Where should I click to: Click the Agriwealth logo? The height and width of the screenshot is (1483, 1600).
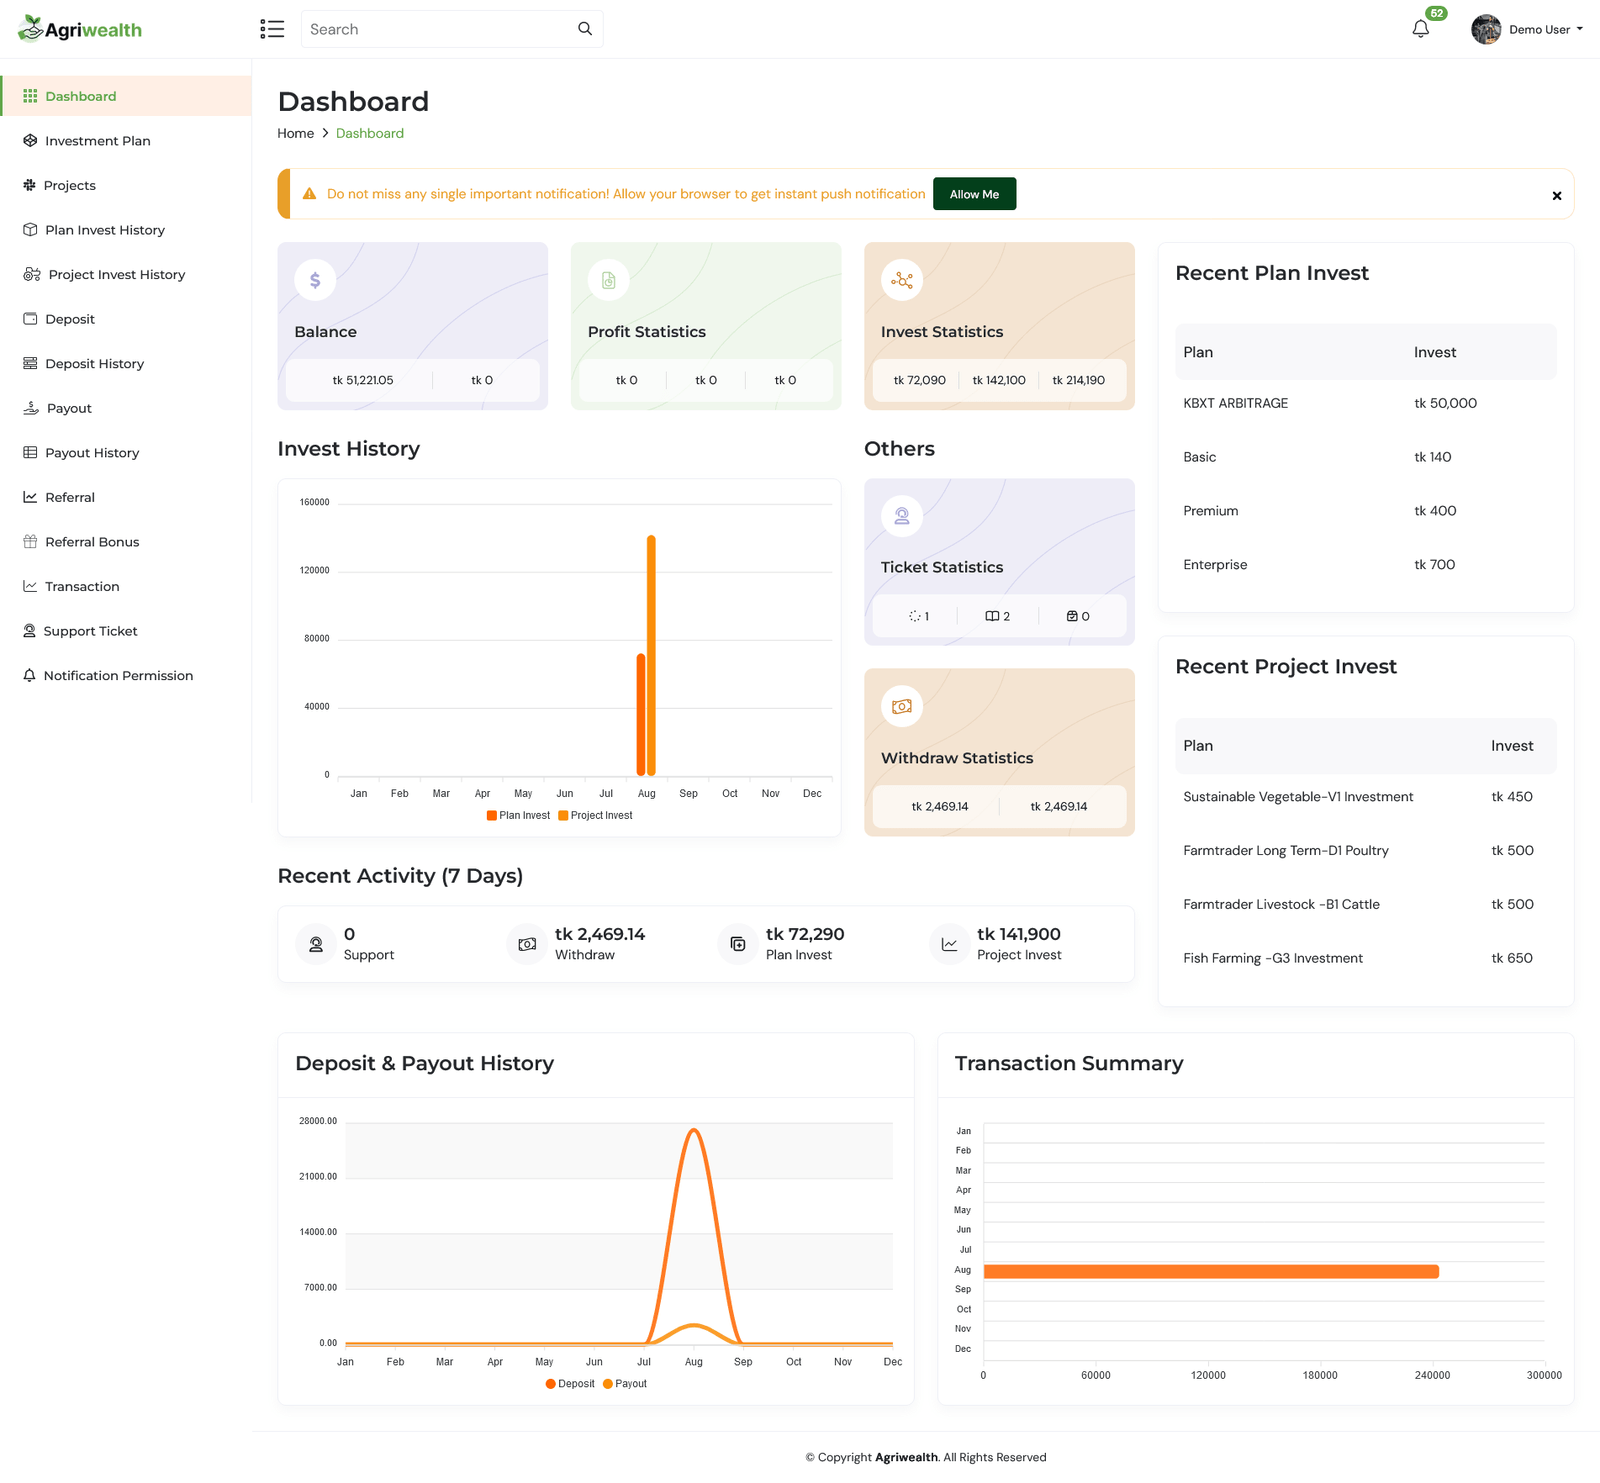81,29
